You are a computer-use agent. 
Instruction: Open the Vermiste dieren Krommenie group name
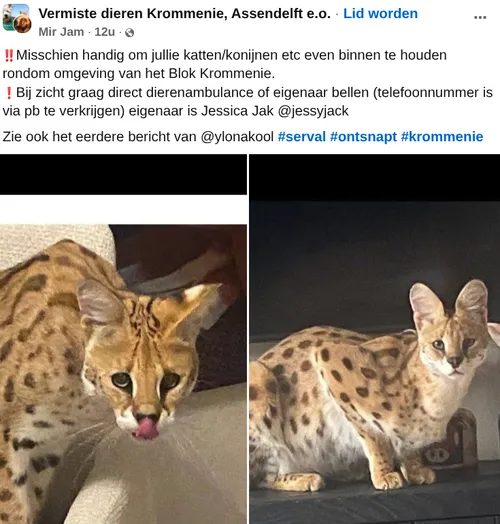click(184, 14)
